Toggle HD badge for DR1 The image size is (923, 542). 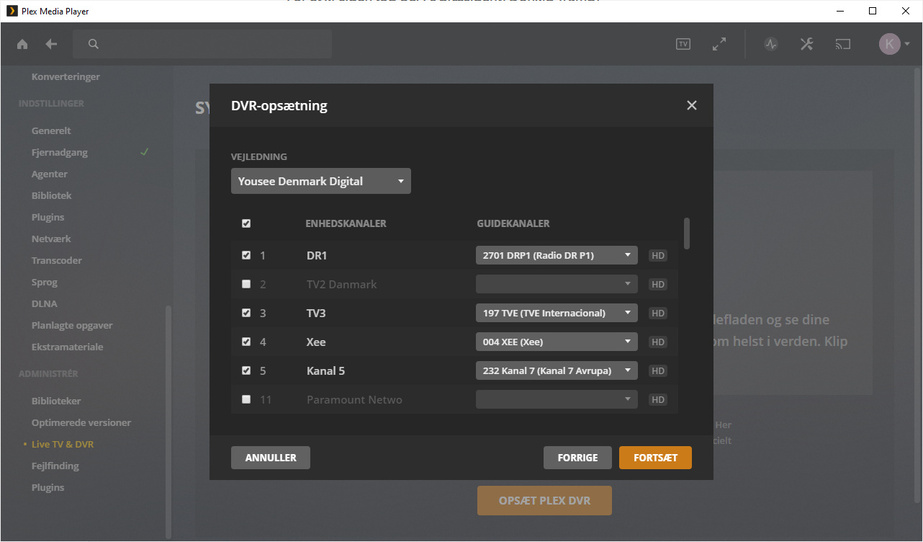[x=658, y=255]
